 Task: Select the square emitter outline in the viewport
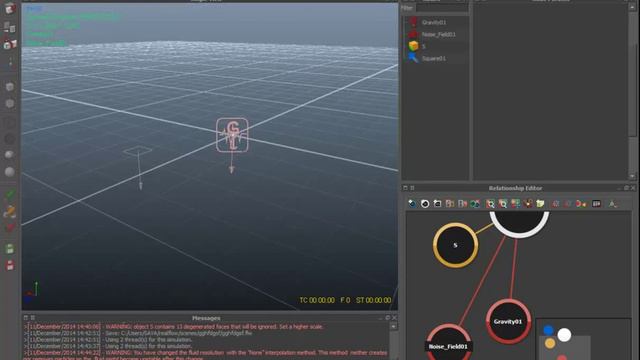click(138, 151)
